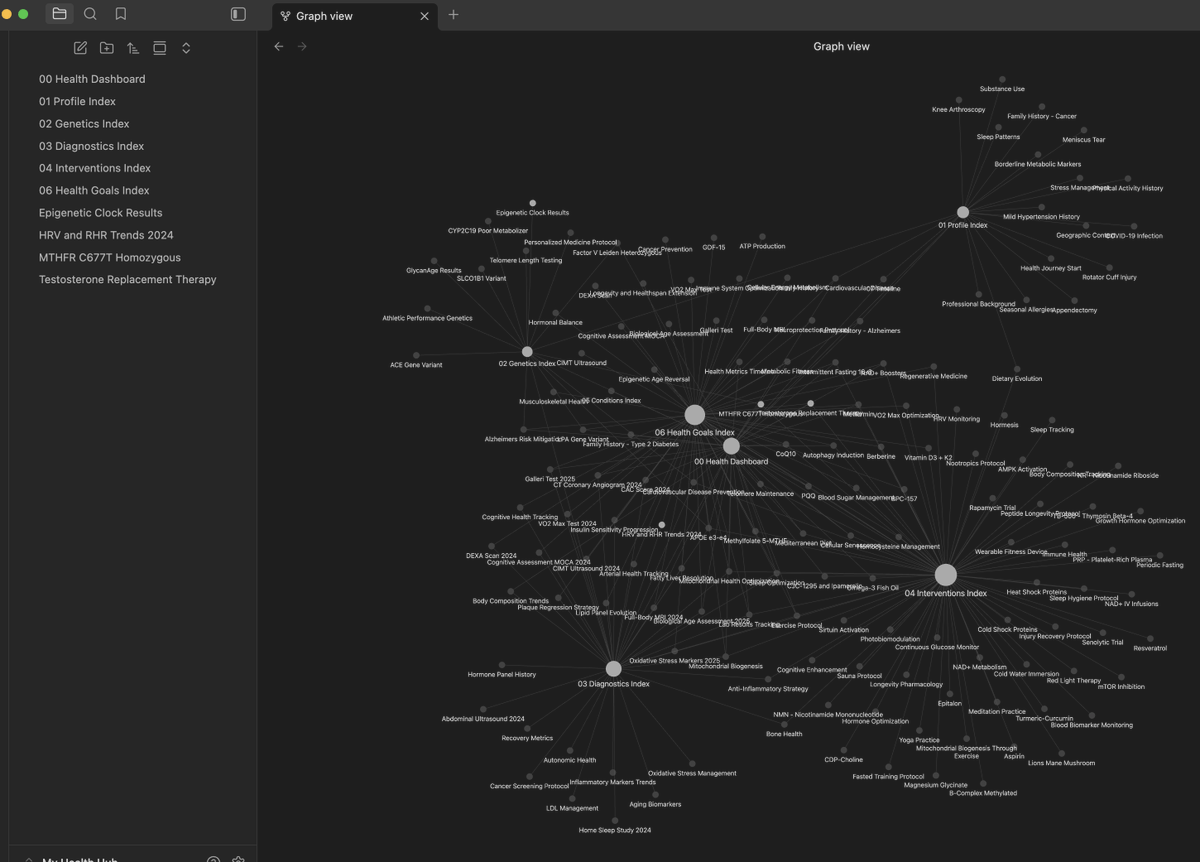This screenshot has height=862, width=1200.
Task: Click the B-Complex Methylated graph node
Action: [x=983, y=783]
